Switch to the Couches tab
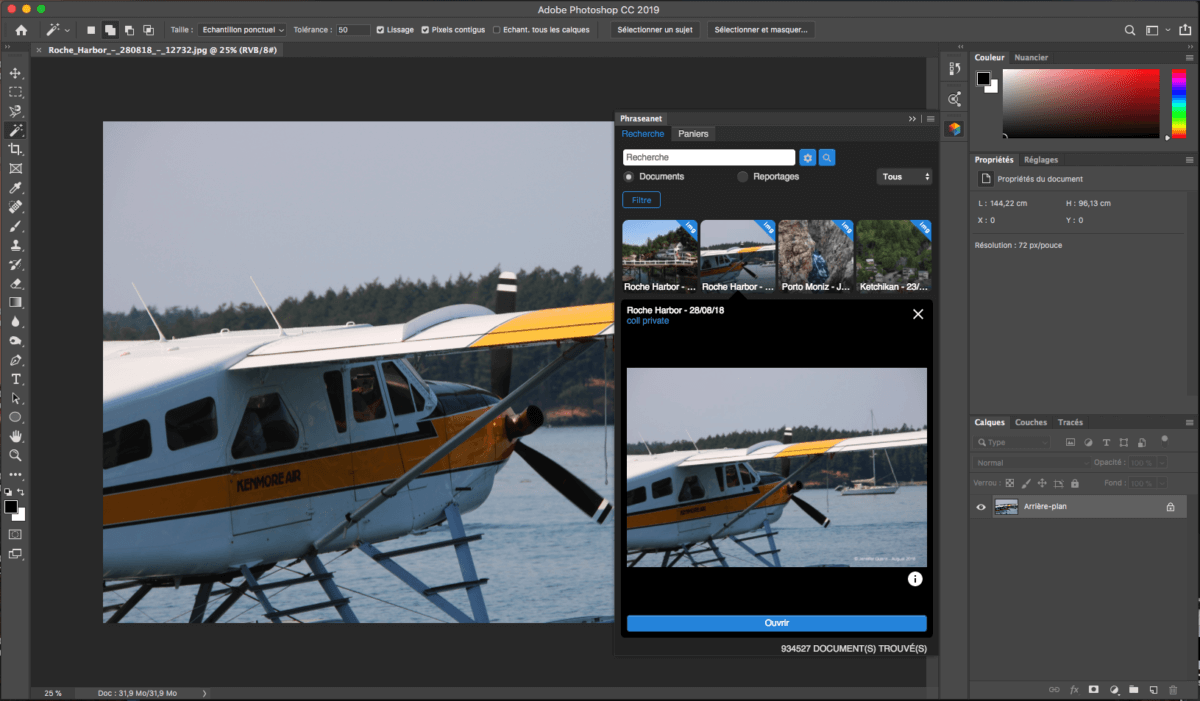Viewport: 1200px width, 701px height. (x=1031, y=422)
